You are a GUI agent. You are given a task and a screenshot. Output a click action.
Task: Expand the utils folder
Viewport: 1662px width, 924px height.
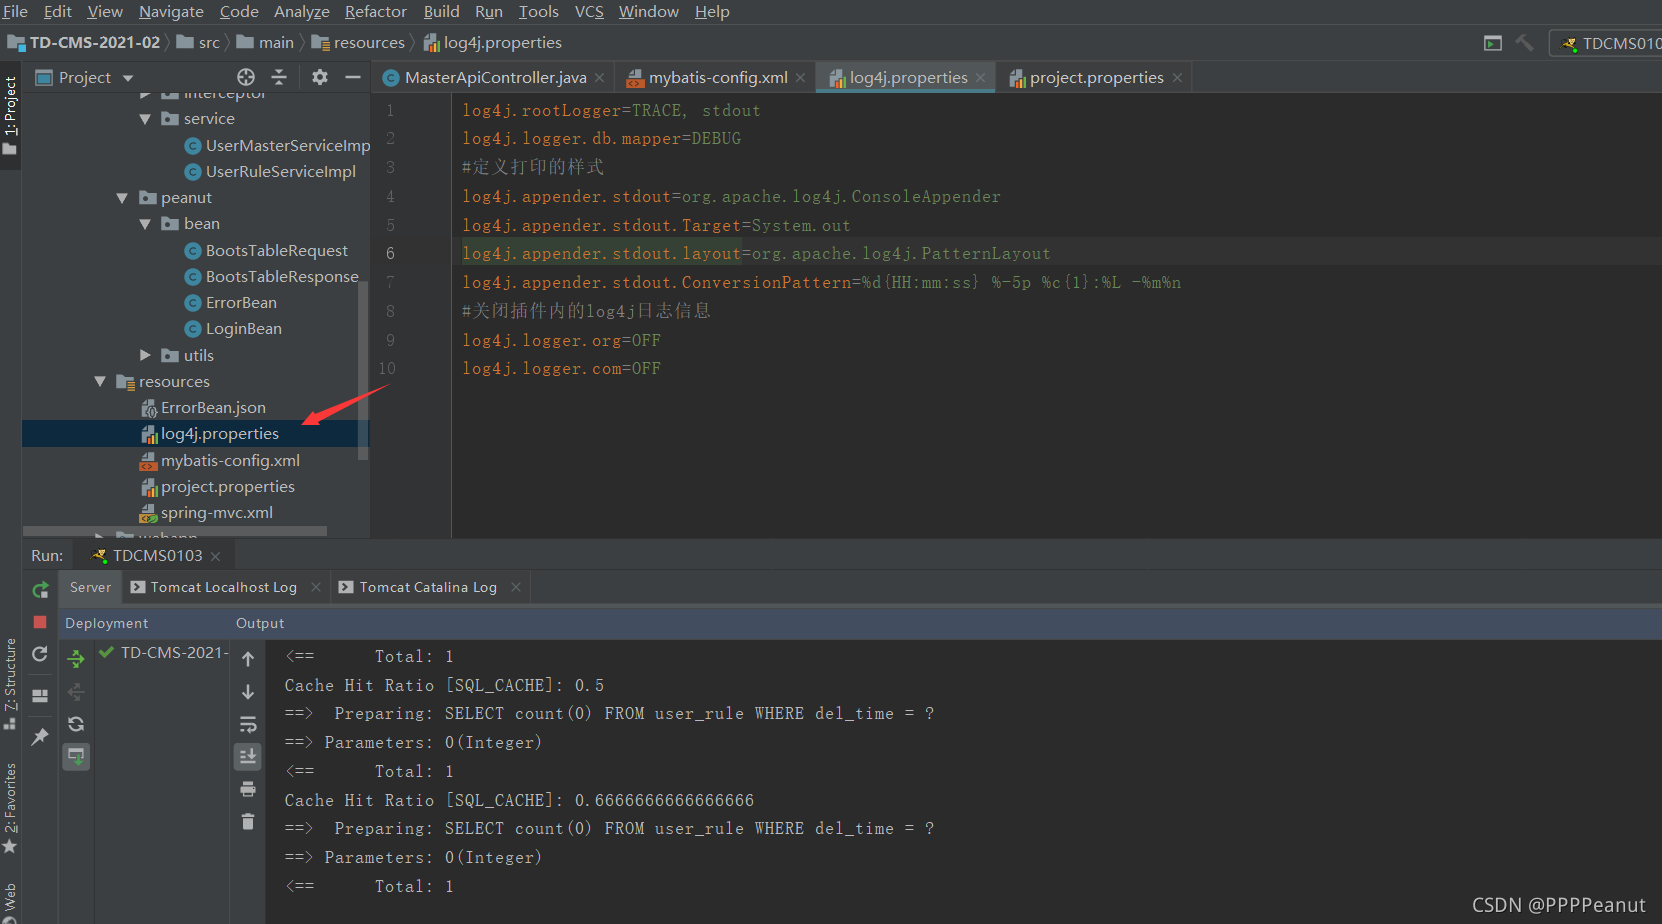145,355
